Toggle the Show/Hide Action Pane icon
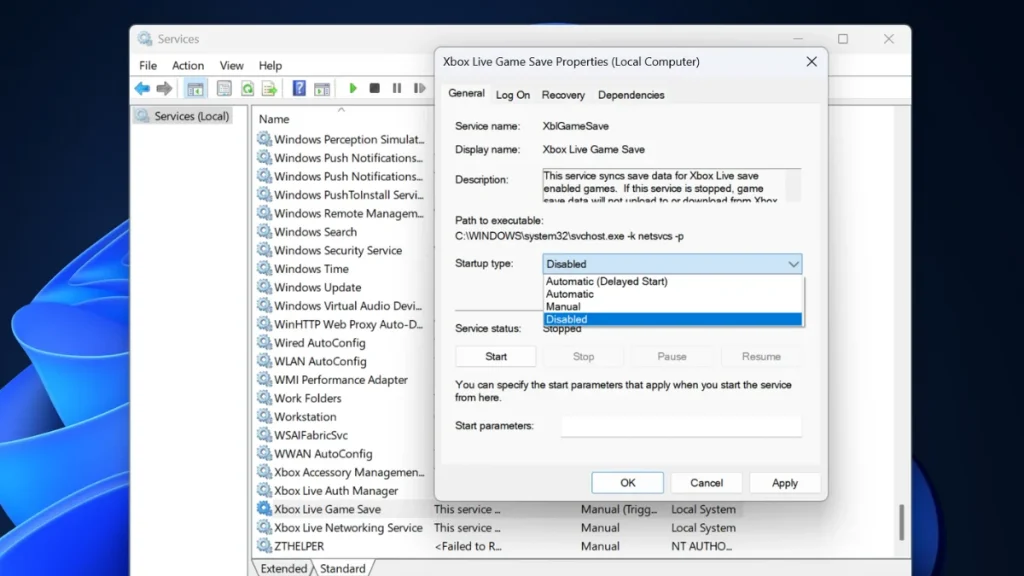Screen dimensions: 1024x576 (322, 88)
